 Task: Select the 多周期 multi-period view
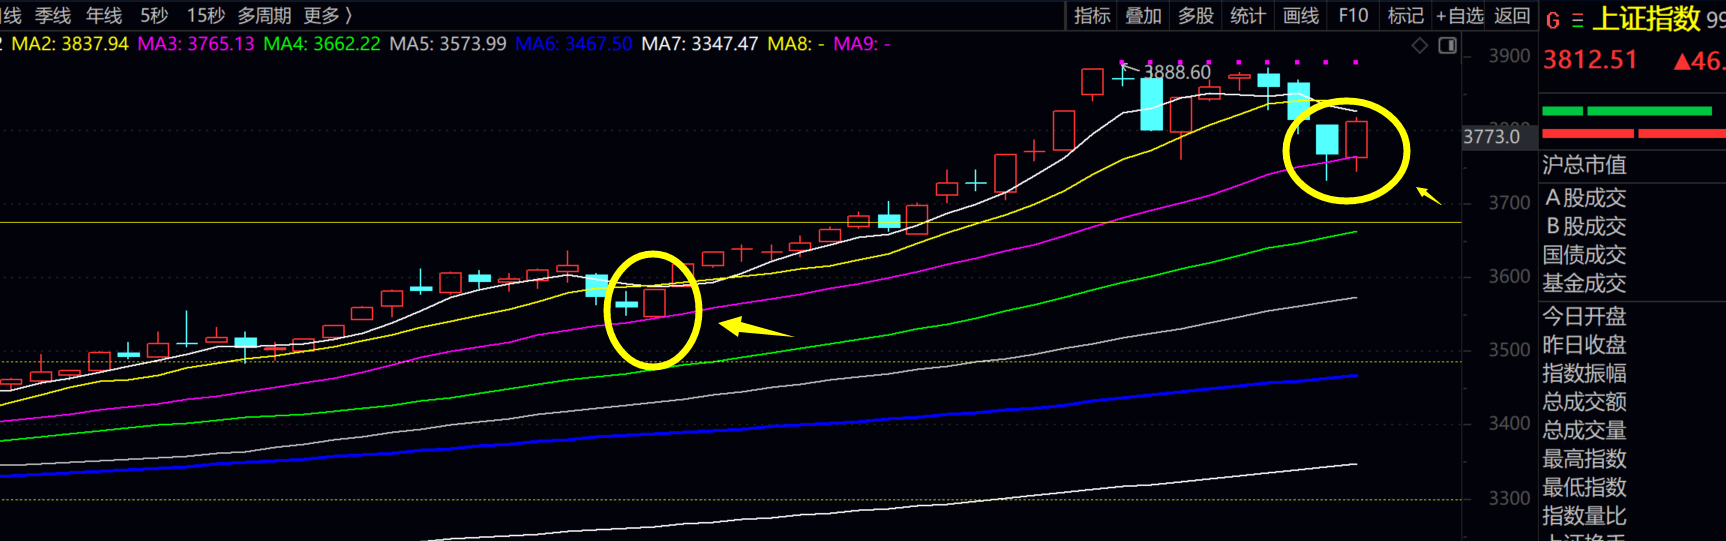pos(264,16)
